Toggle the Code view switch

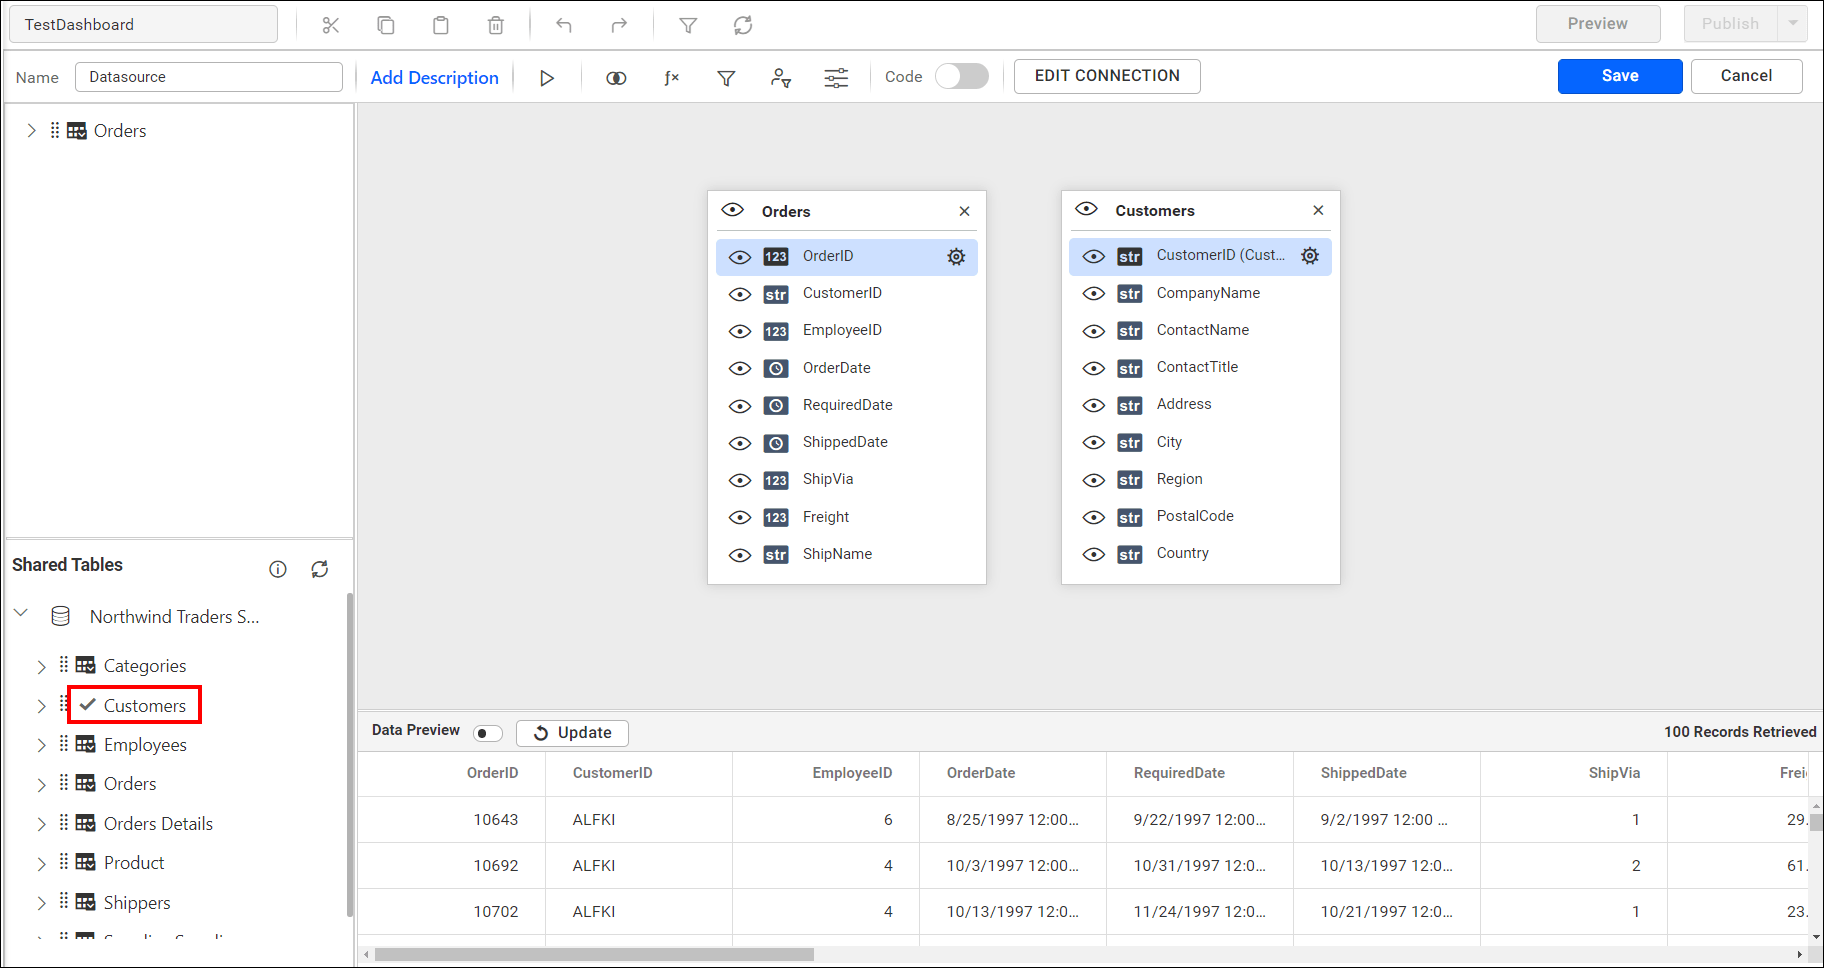pos(962,76)
